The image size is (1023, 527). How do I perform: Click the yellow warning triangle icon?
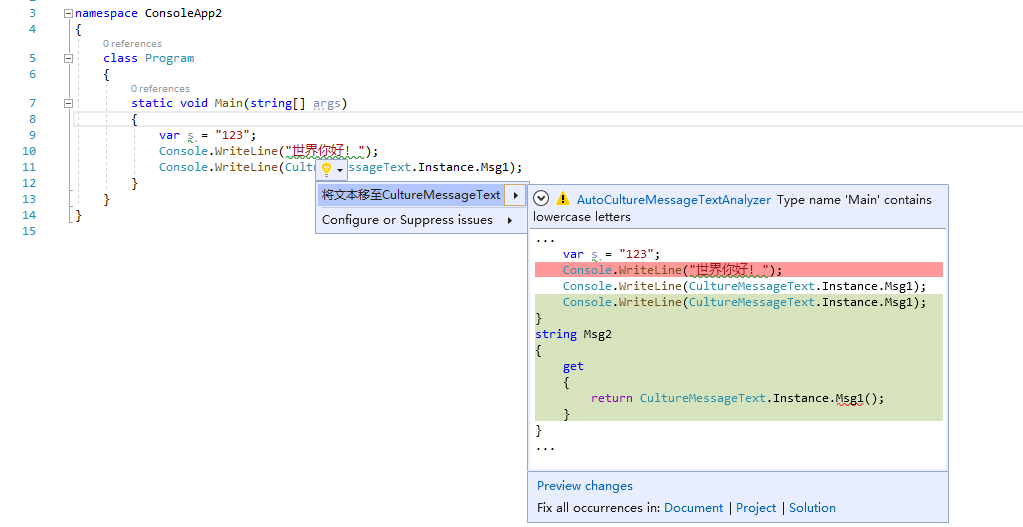[x=562, y=200]
